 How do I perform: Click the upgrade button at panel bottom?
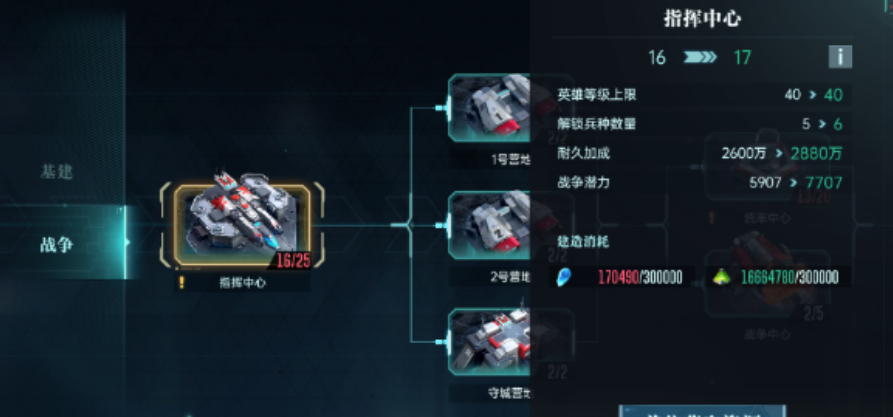[702, 411]
